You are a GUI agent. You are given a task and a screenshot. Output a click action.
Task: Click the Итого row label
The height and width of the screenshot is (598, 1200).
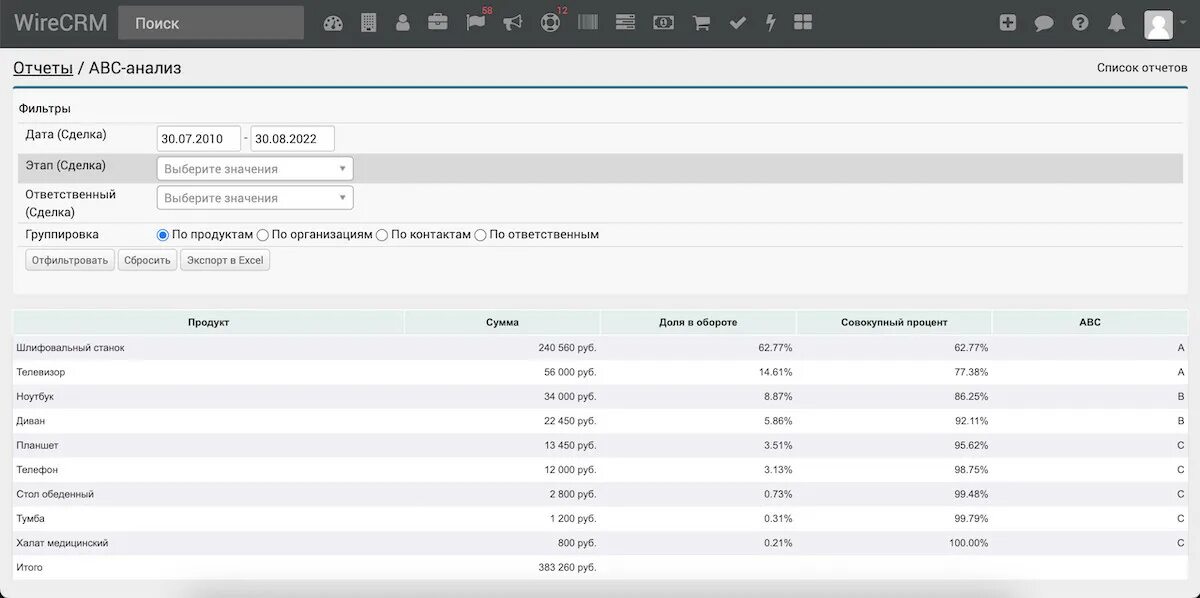click(x=30, y=567)
